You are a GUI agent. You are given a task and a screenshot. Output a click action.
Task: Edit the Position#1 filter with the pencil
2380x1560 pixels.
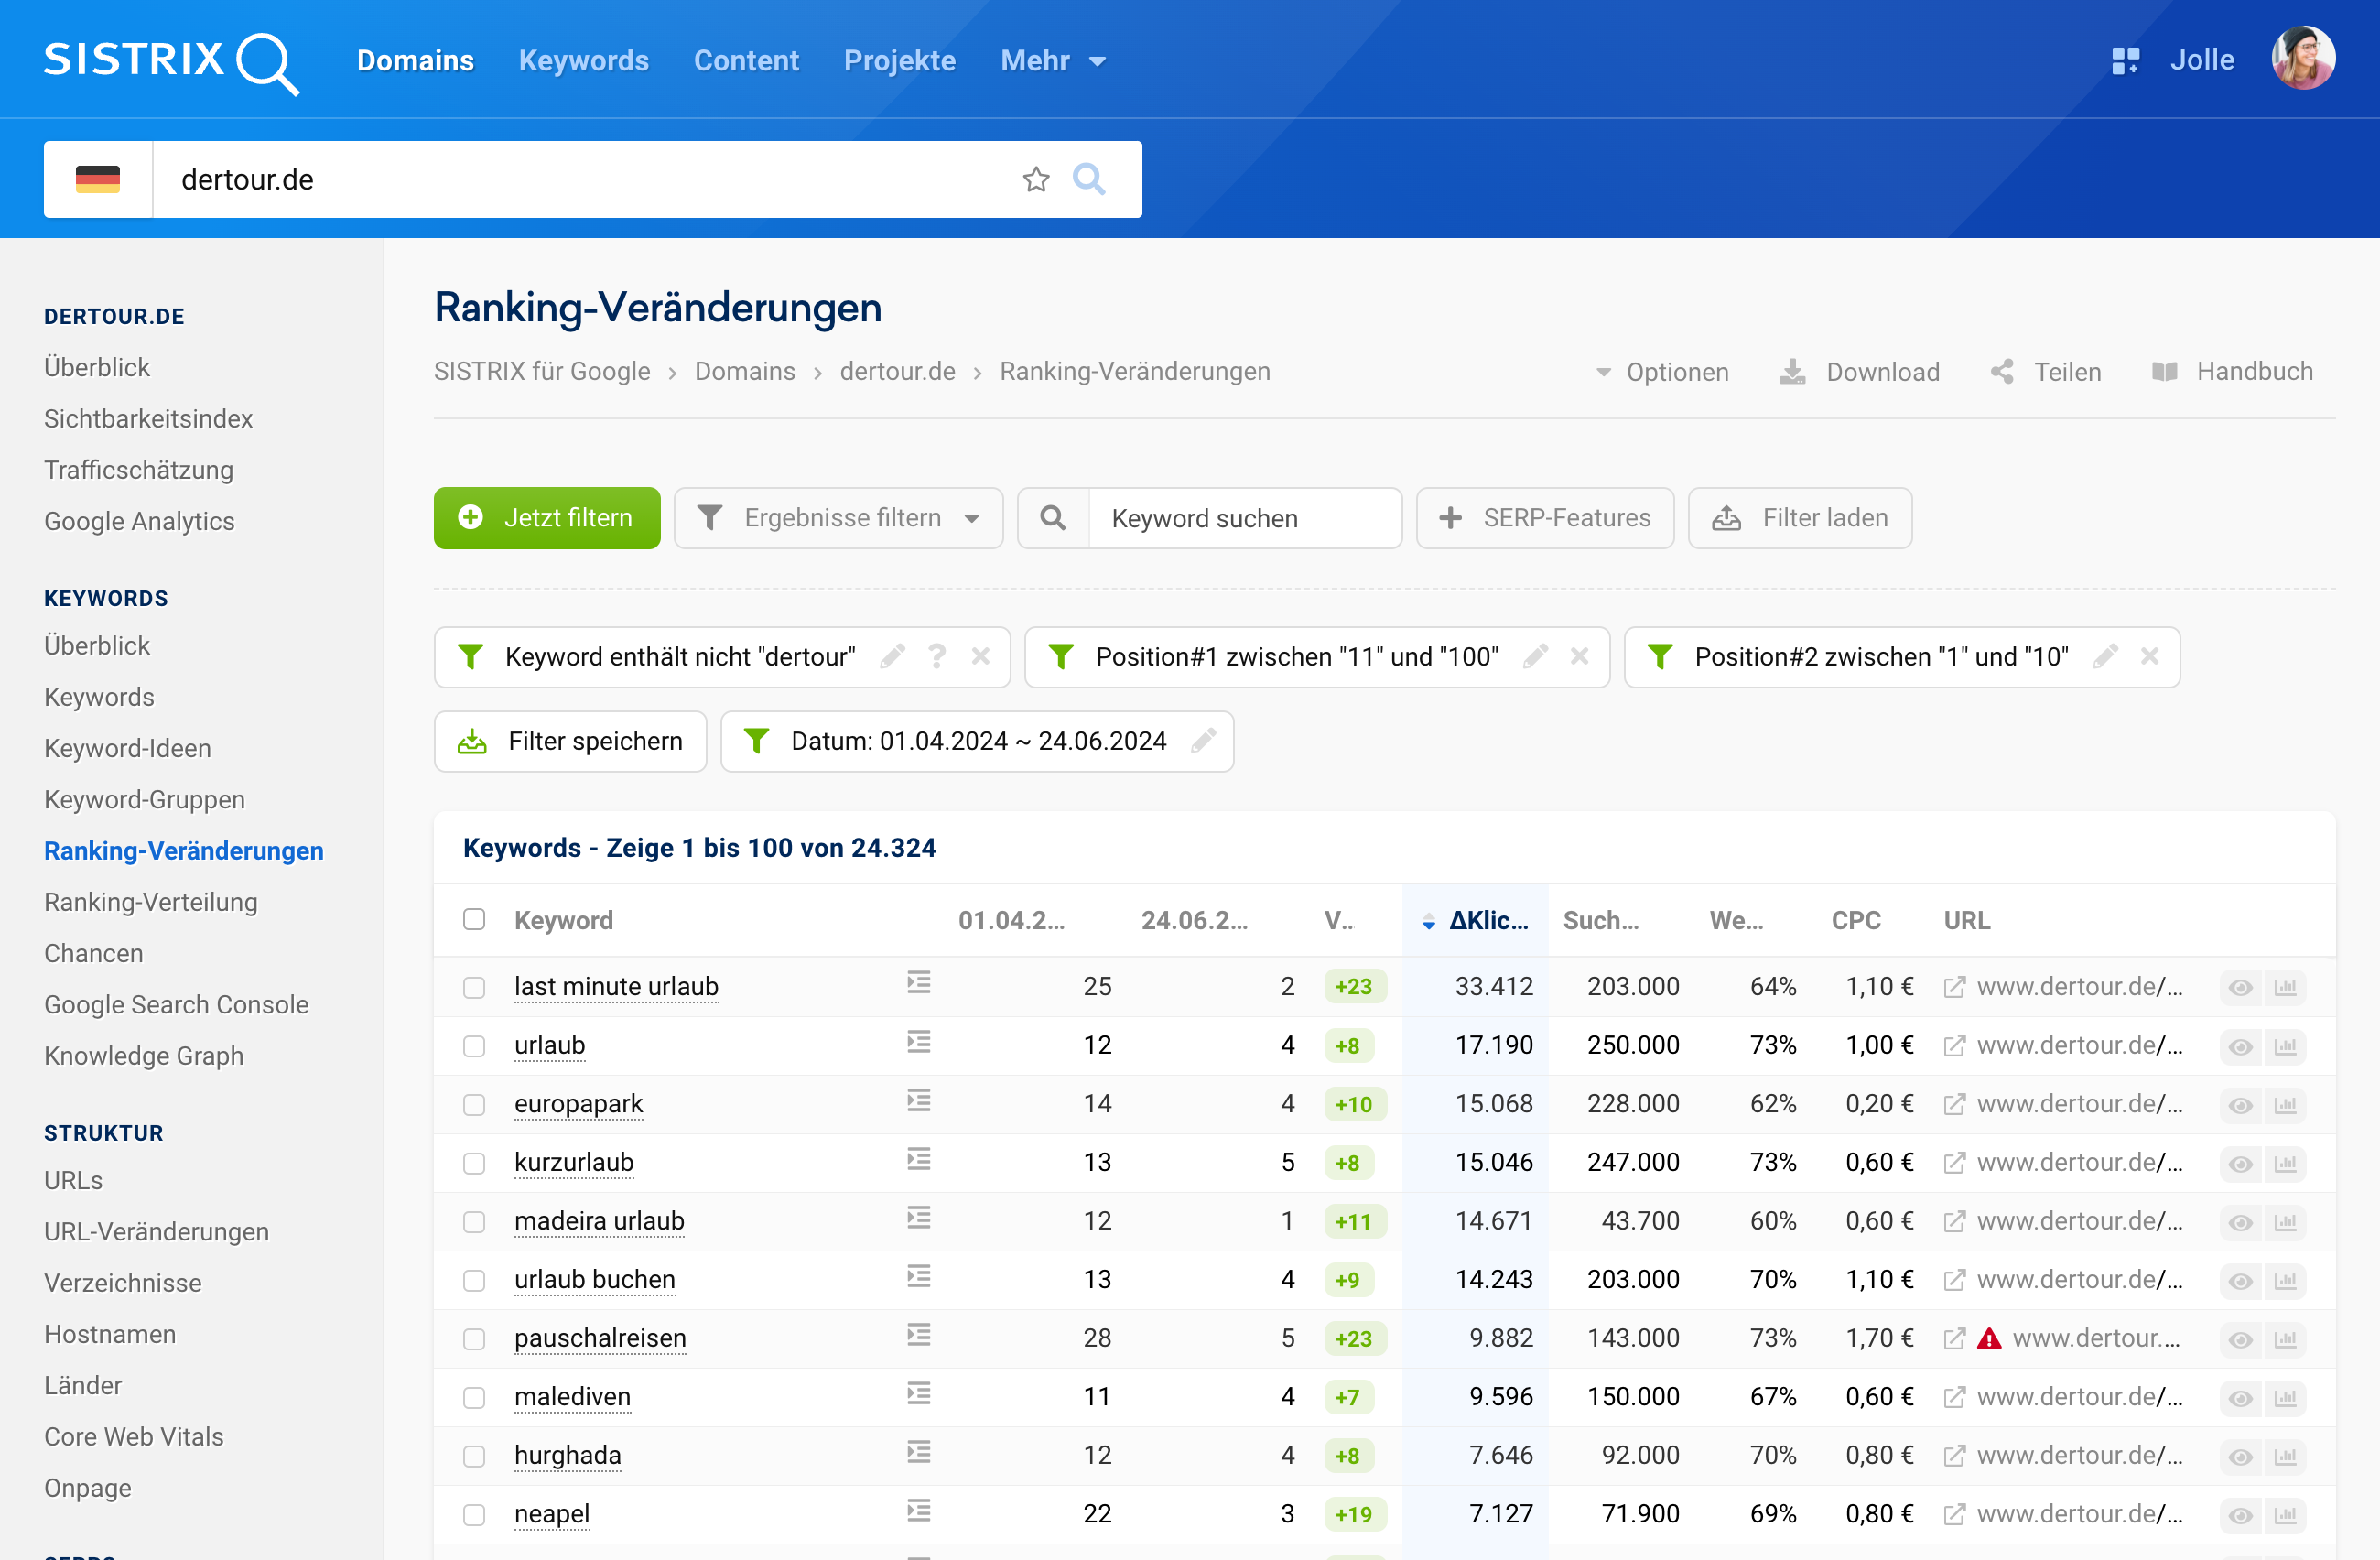click(x=1536, y=657)
